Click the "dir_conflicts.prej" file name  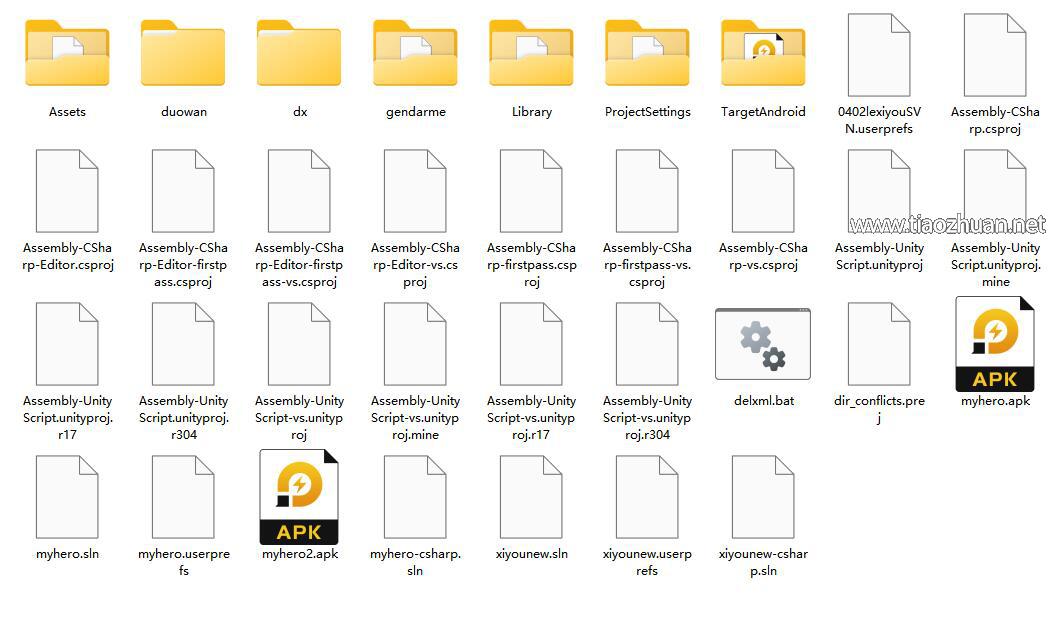click(879, 409)
